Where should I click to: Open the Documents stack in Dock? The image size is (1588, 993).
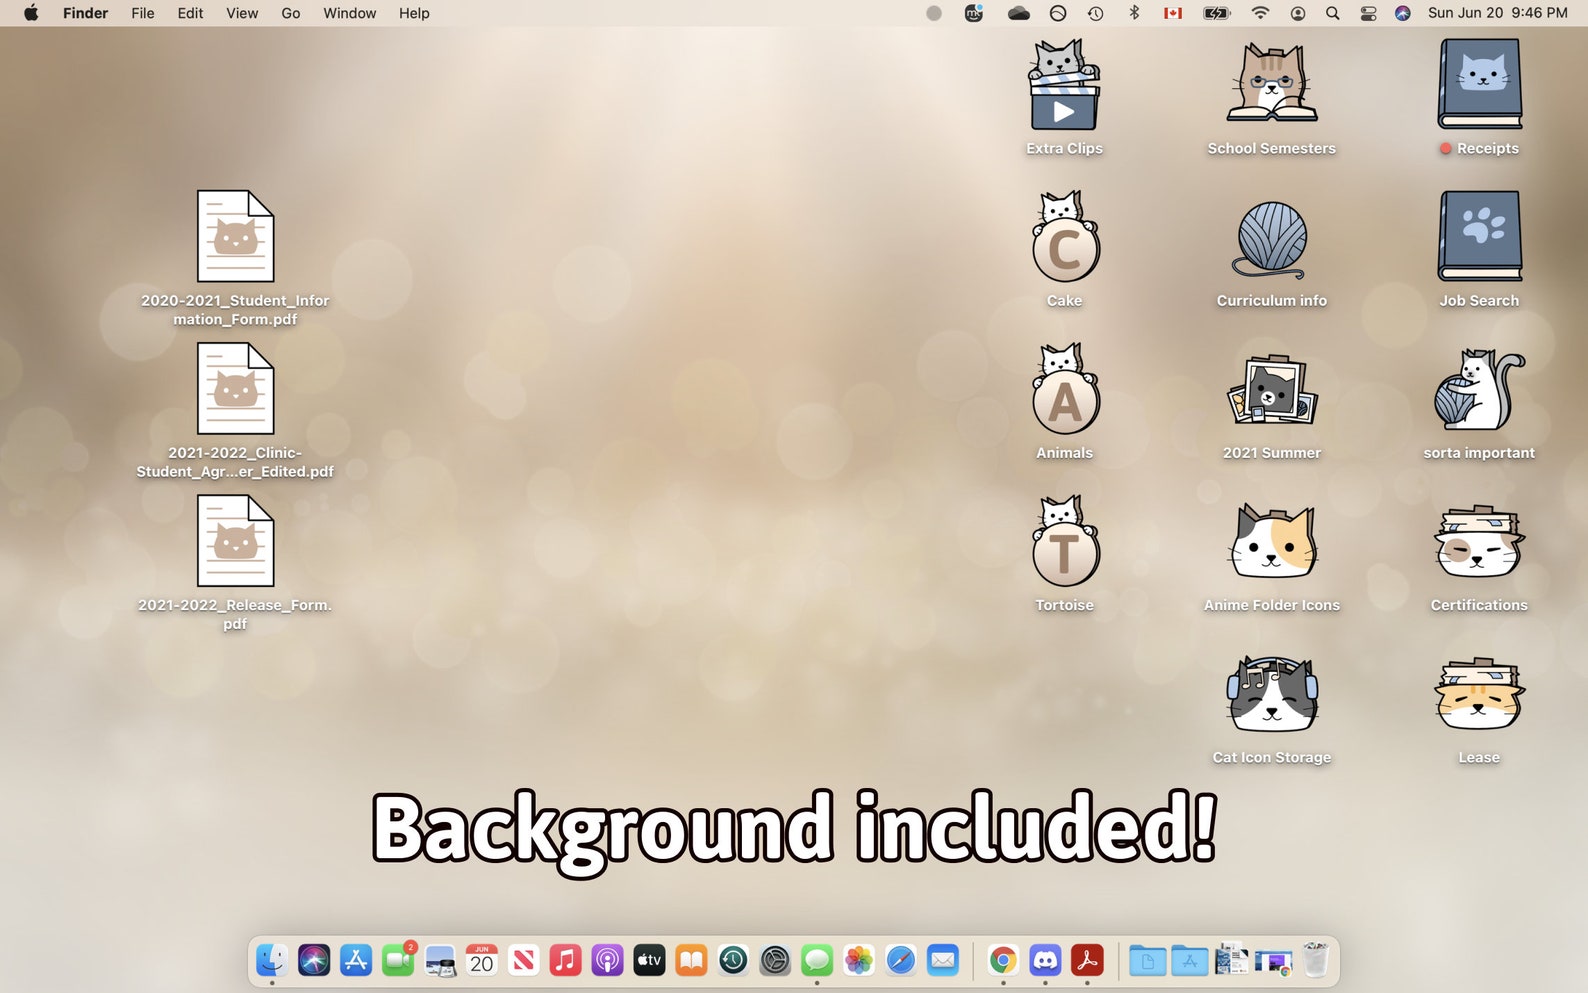click(x=1147, y=961)
